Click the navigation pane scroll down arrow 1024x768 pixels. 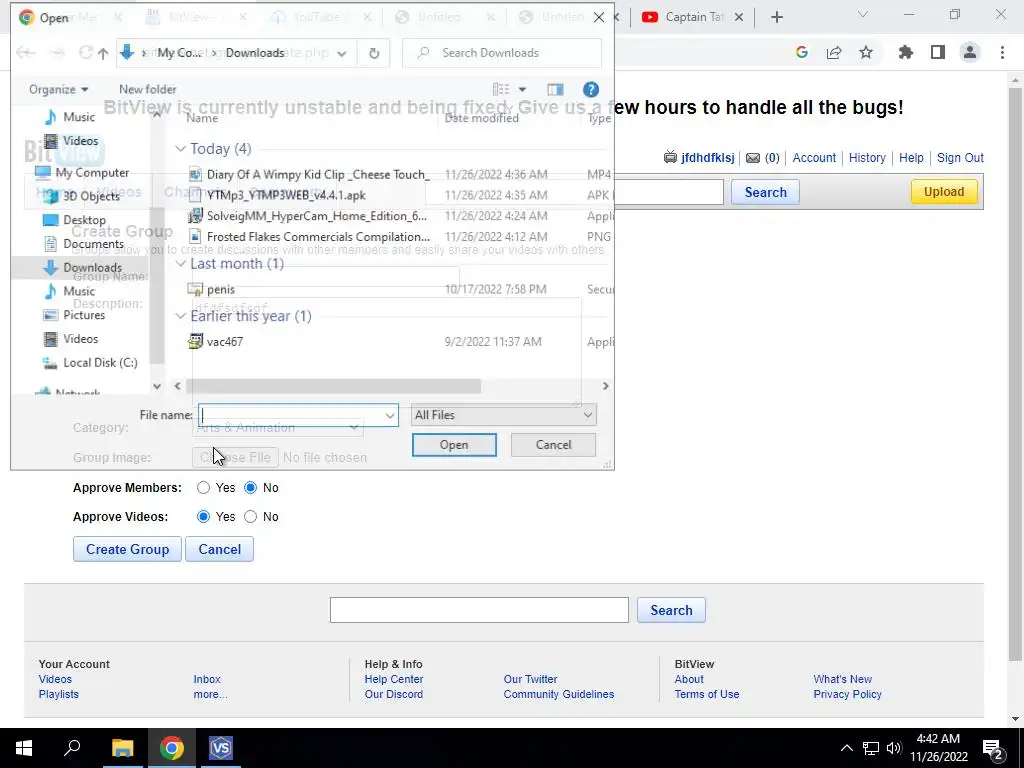pyautogui.click(x=157, y=387)
